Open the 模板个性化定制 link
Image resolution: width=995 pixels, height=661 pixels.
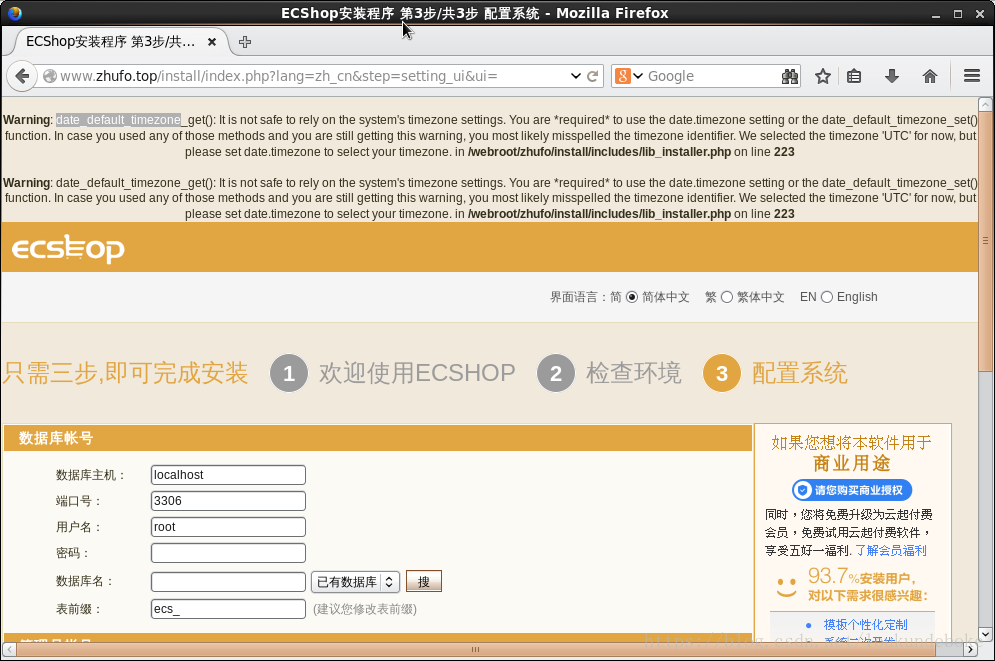[866, 625]
